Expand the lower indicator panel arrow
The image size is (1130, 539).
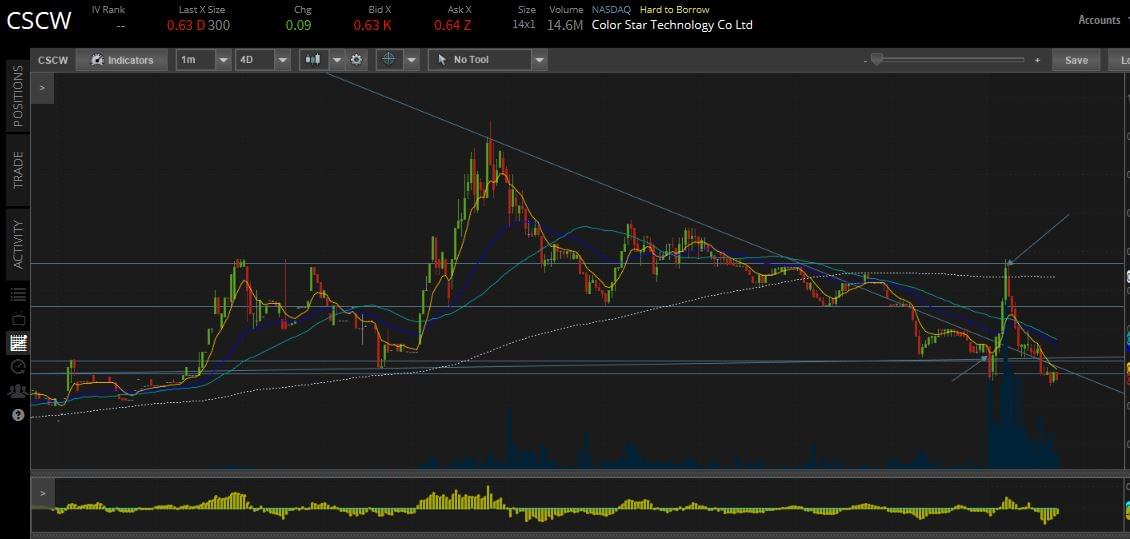(x=43, y=493)
